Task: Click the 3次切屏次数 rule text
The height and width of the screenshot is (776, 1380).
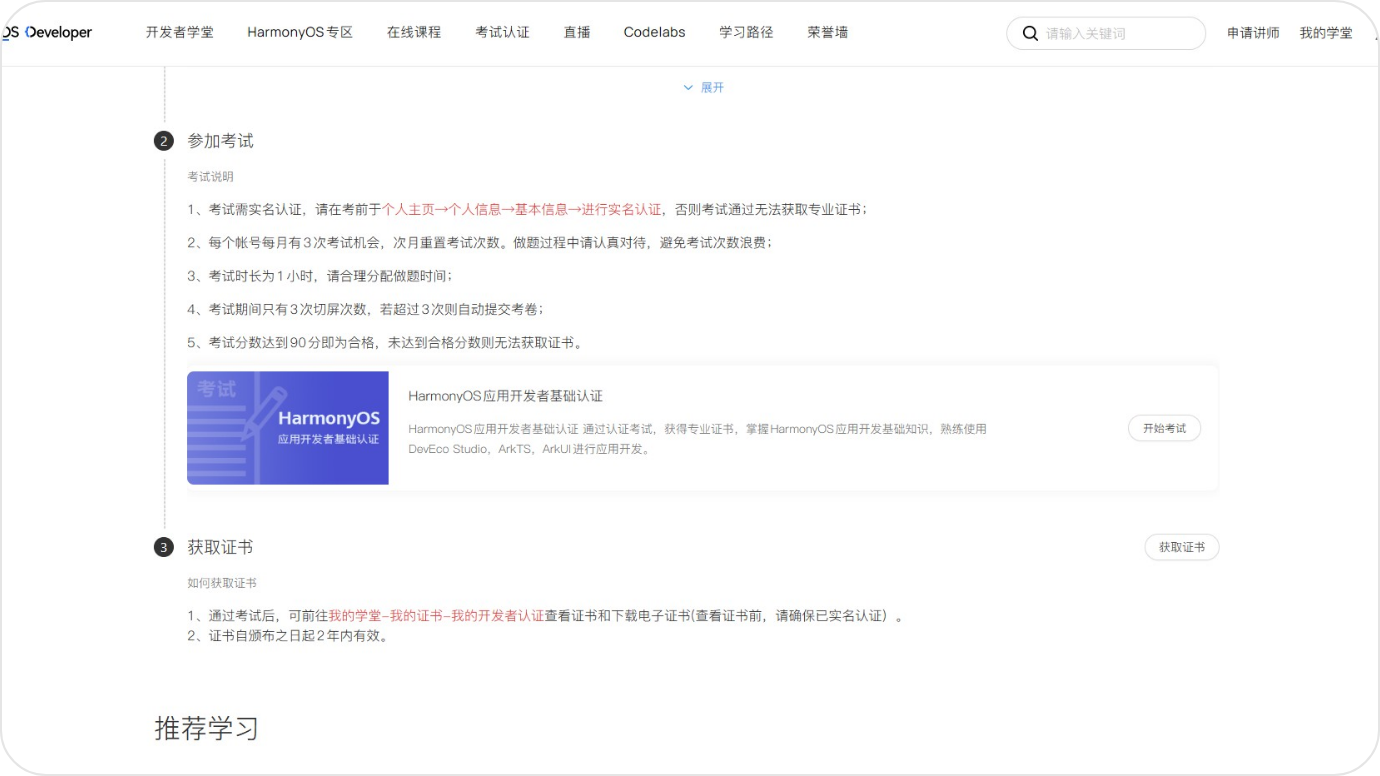Action: click(x=366, y=310)
